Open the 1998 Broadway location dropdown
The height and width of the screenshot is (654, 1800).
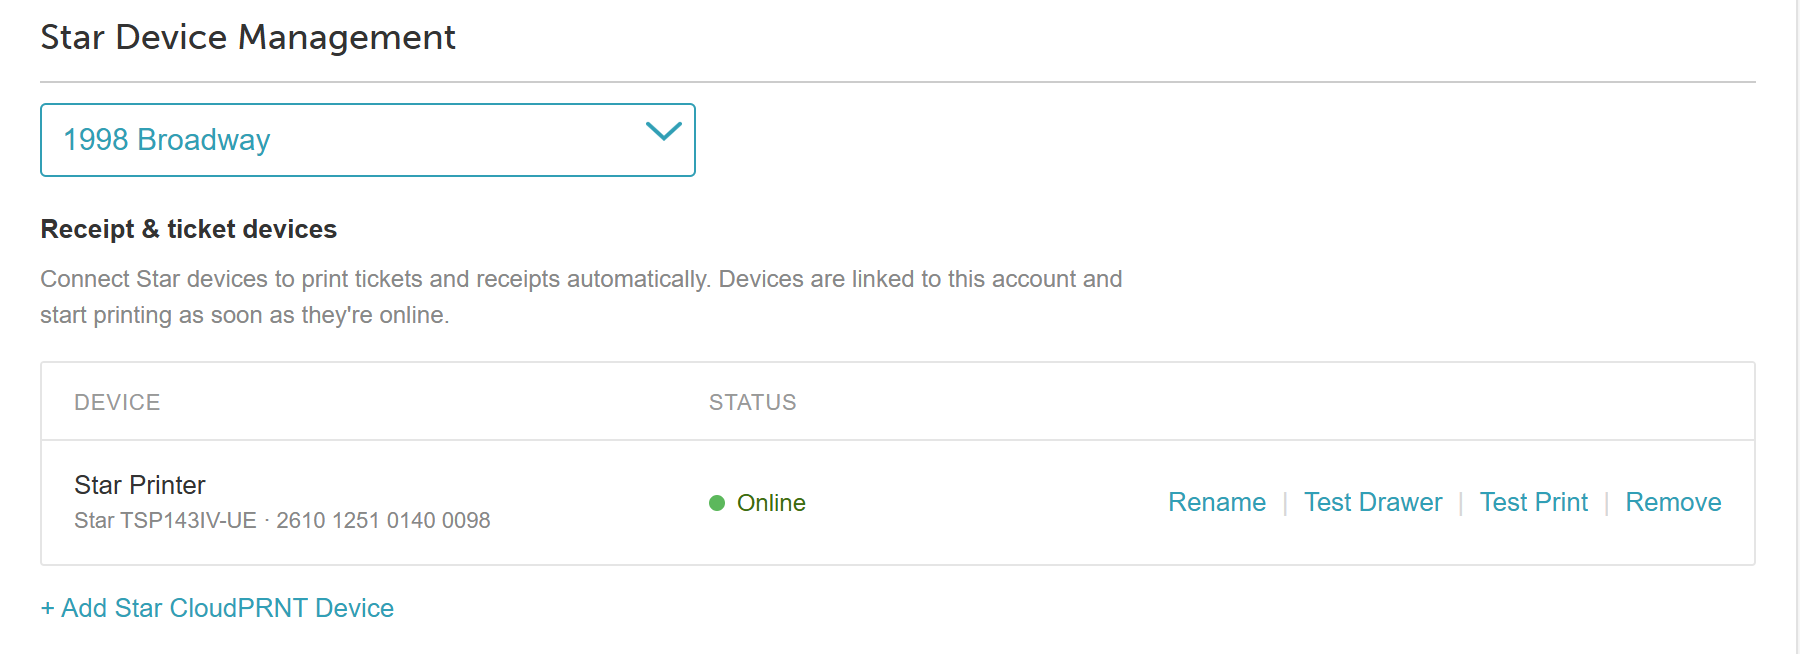[367, 140]
